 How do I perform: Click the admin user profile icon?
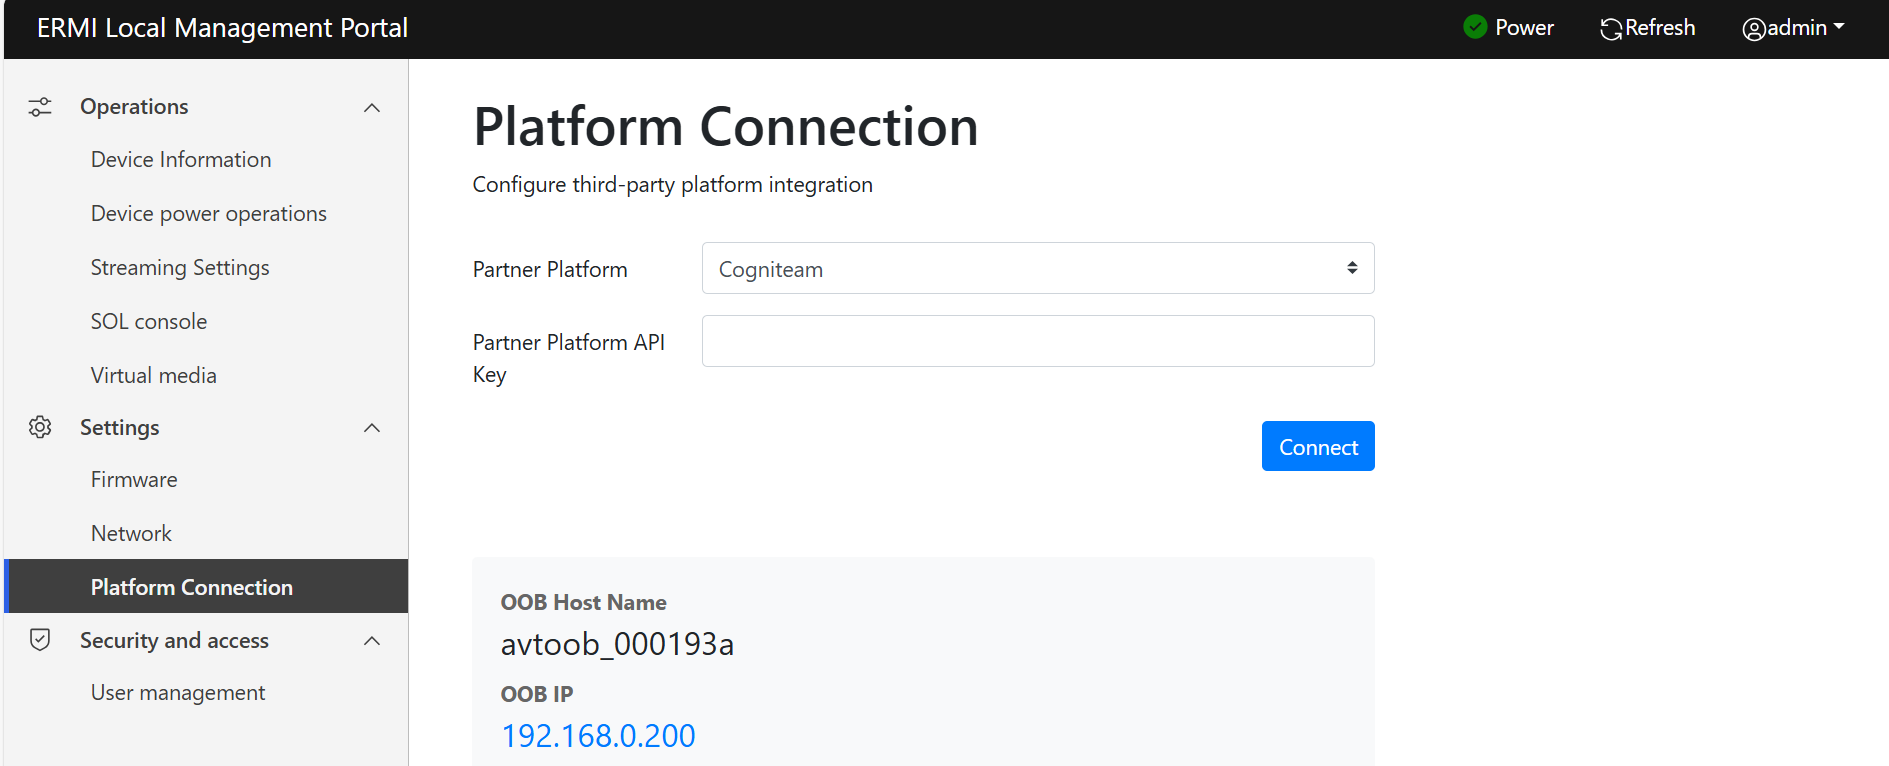point(1753,29)
